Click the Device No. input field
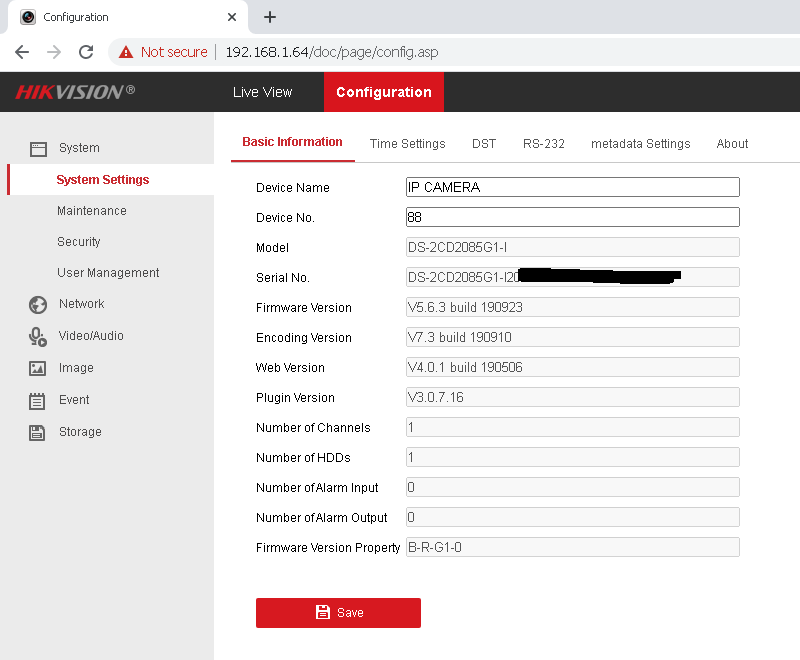This screenshot has width=800, height=660. click(x=572, y=217)
